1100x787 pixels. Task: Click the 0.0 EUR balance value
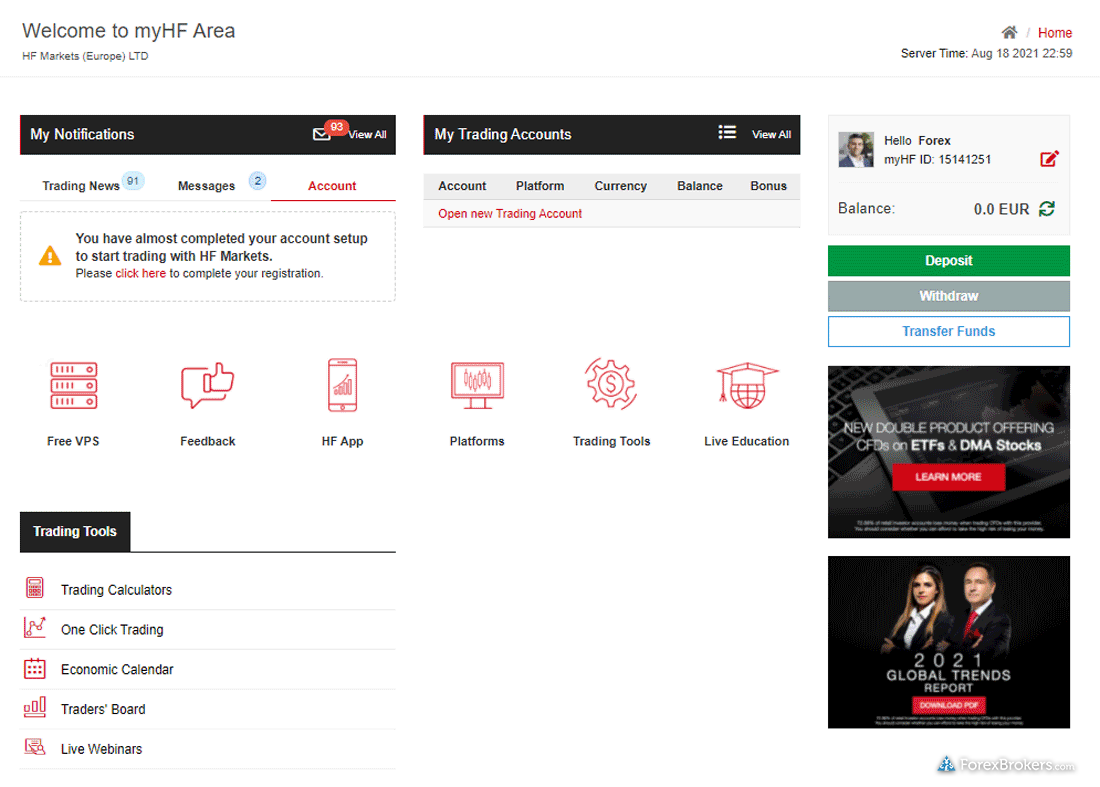pyautogui.click(x=1001, y=209)
